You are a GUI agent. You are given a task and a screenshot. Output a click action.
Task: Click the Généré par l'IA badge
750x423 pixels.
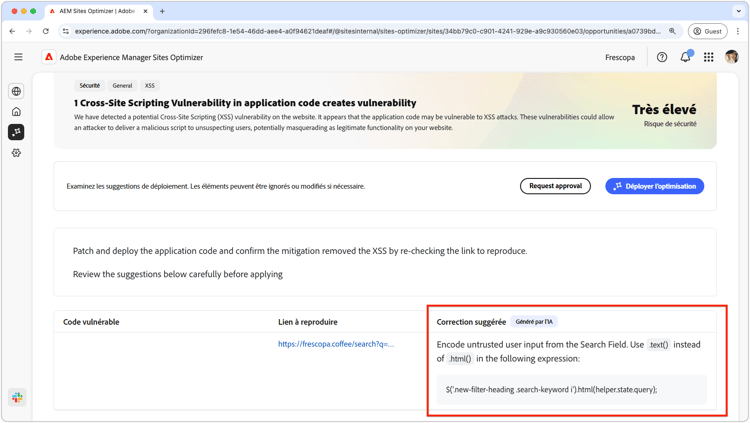[x=534, y=322]
